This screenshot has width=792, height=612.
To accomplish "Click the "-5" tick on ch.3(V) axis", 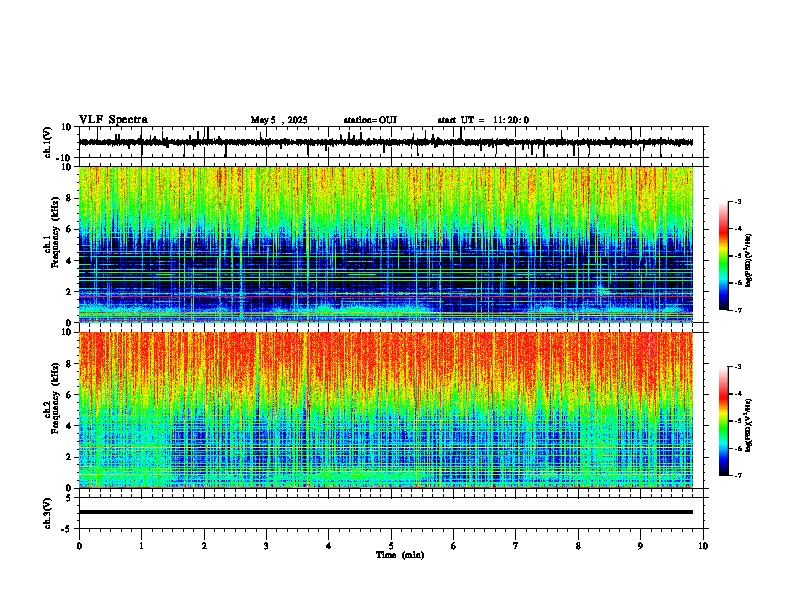I will click(67, 529).
